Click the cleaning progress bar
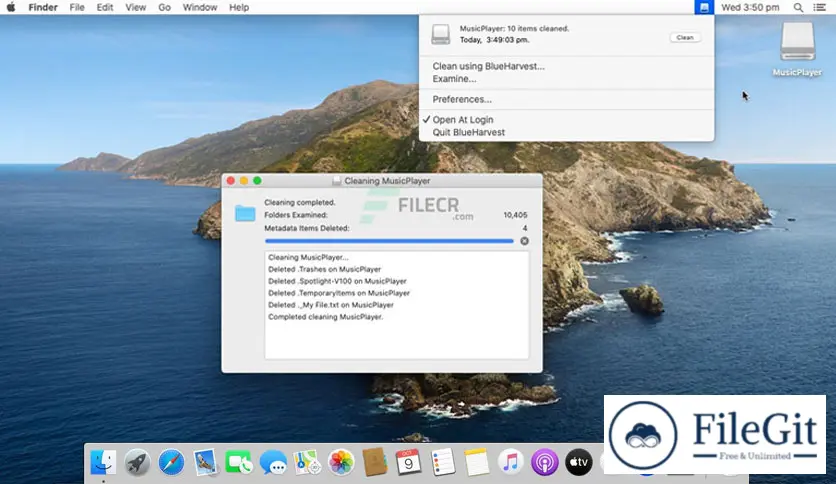This screenshot has height=484, width=836. pos(389,241)
